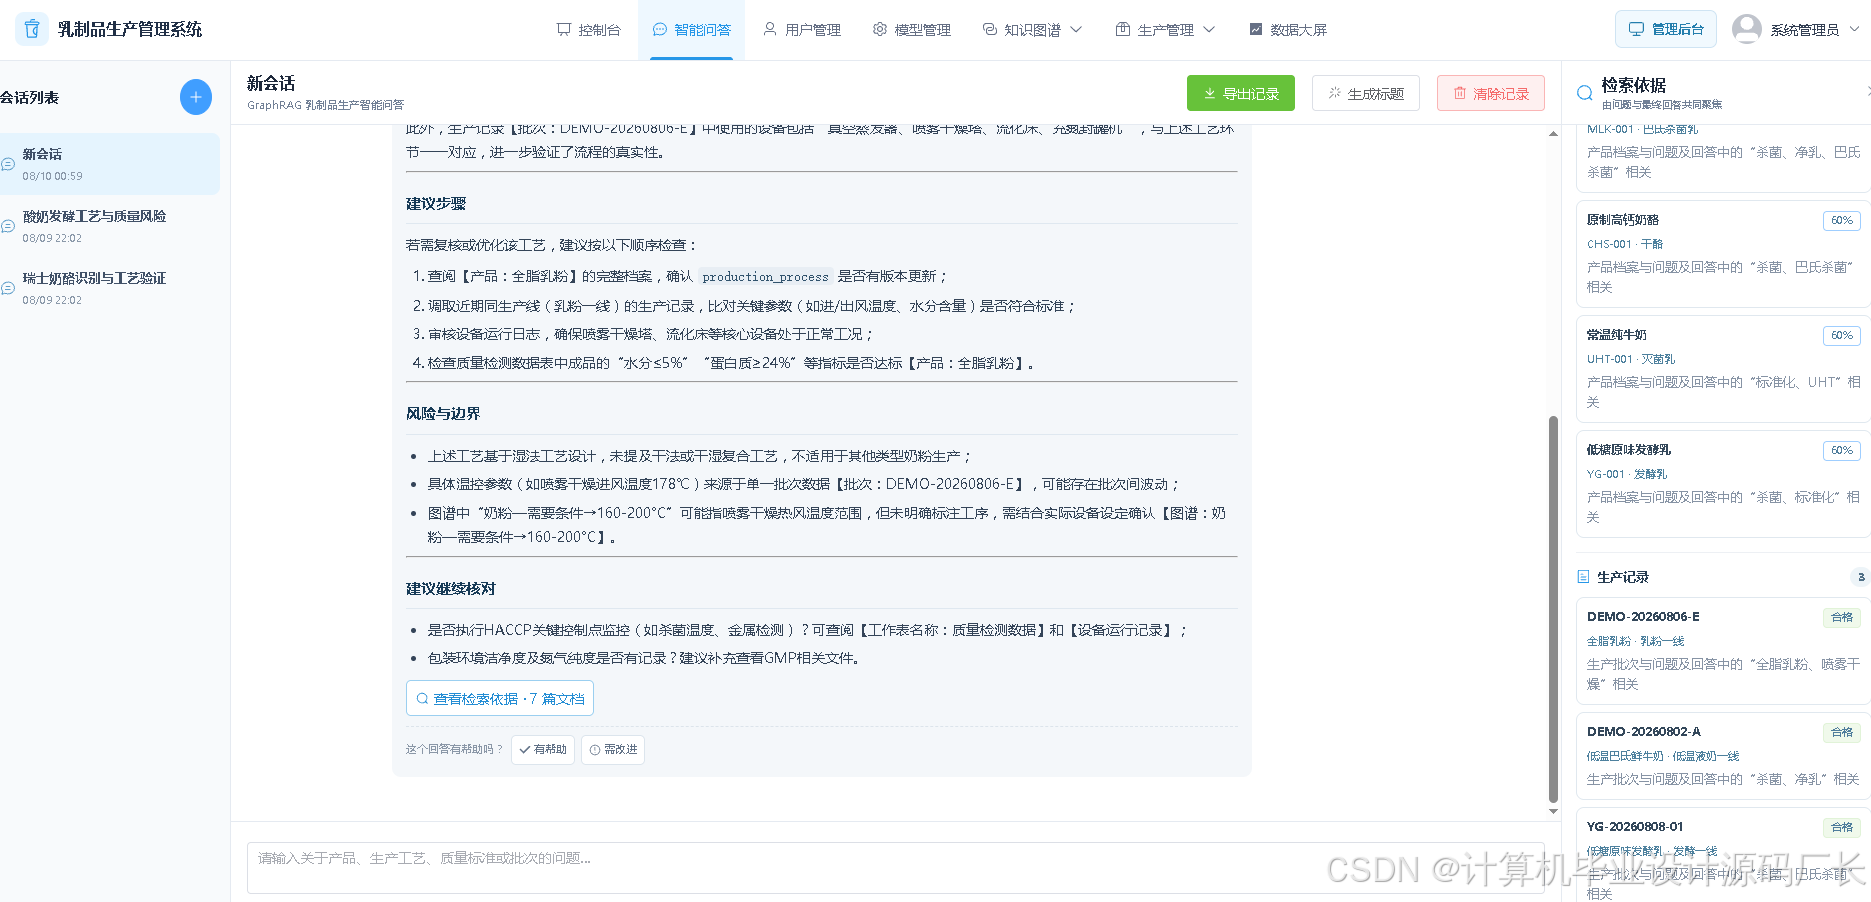This screenshot has width=1871, height=902.
Task: Open 原制高钙奶酪 product card
Action: tap(1722, 254)
